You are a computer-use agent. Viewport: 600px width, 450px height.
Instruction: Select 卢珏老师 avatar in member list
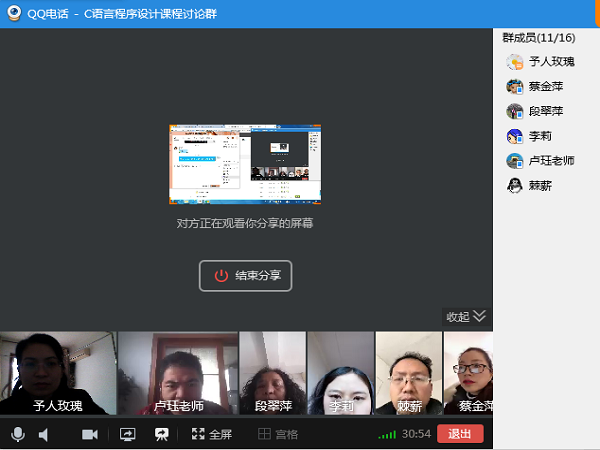point(515,161)
